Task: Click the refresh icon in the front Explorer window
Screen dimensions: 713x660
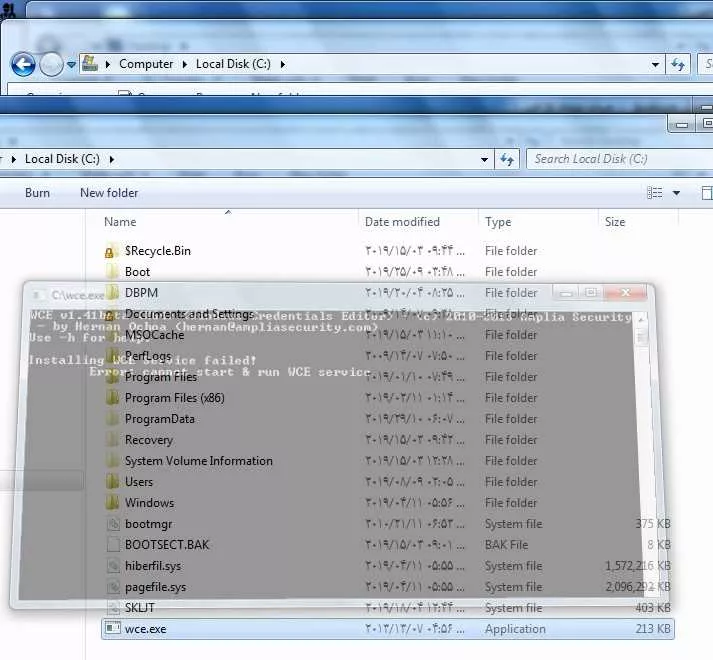Action: pyautogui.click(x=507, y=159)
